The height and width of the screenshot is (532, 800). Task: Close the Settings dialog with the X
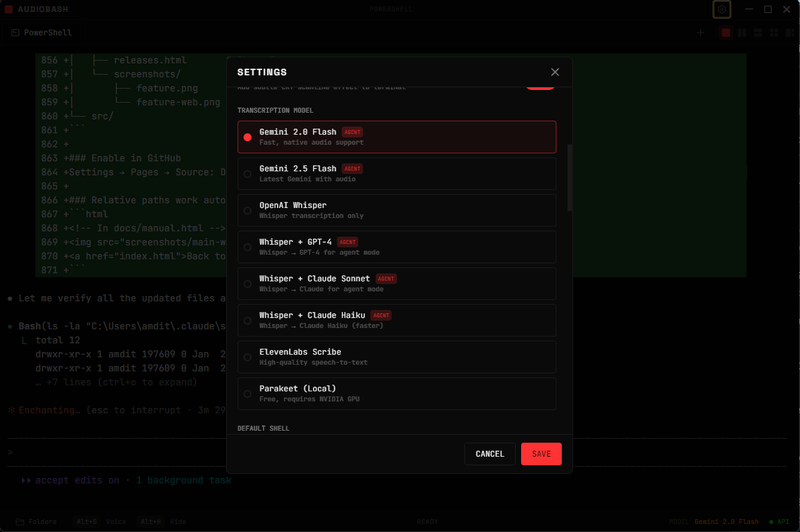pos(555,72)
